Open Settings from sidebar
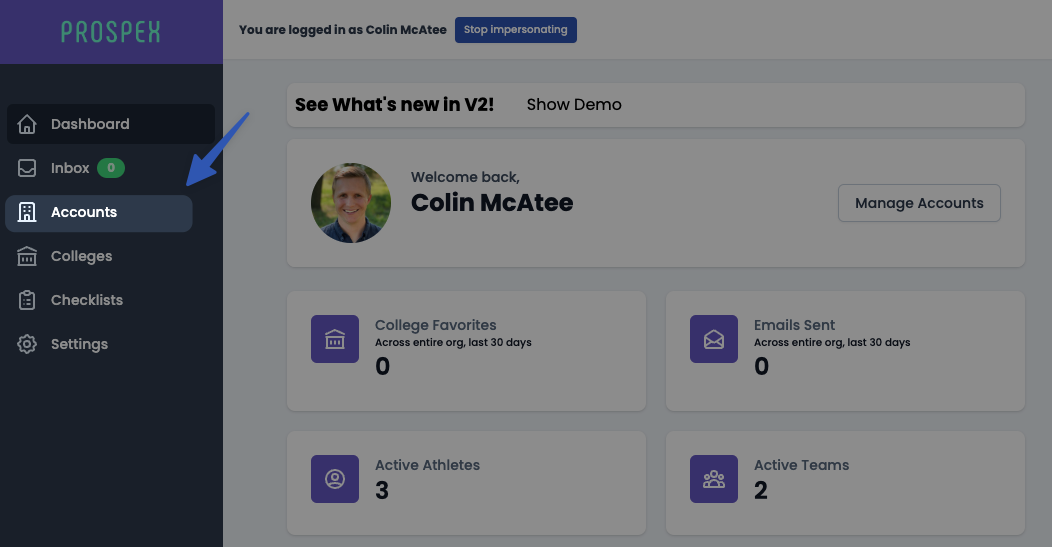The image size is (1052, 547). click(111, 344)
